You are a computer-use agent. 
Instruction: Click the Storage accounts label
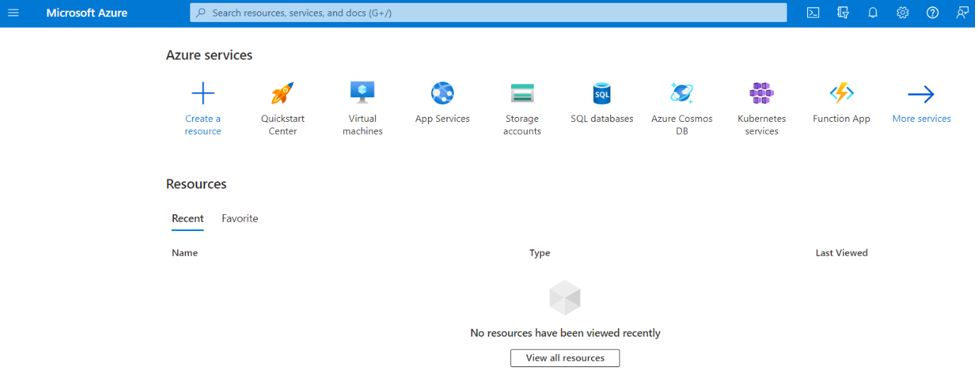click(522, 125)
